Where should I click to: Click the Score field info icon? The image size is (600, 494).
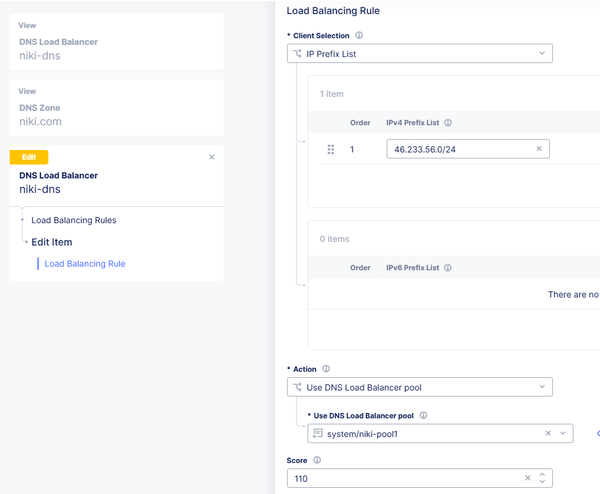coord(317,460)
